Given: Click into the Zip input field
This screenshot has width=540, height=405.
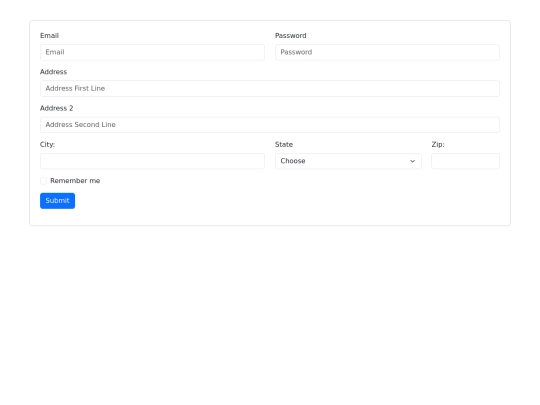Looking at the screenshot, I should click(x=465, y=161).
